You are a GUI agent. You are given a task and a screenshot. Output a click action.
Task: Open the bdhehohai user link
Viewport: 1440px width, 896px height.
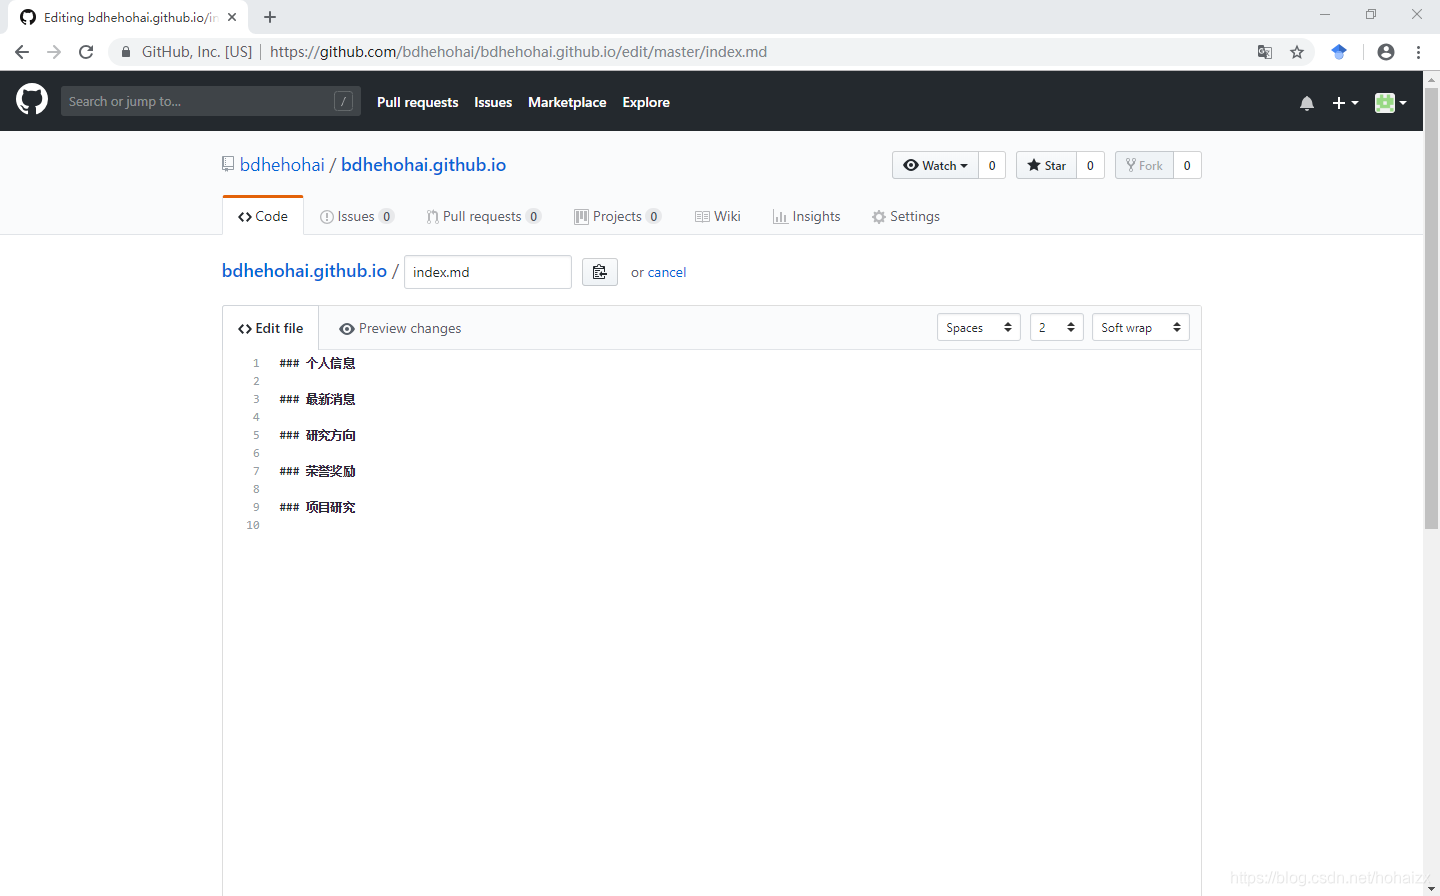click(282, 165)
